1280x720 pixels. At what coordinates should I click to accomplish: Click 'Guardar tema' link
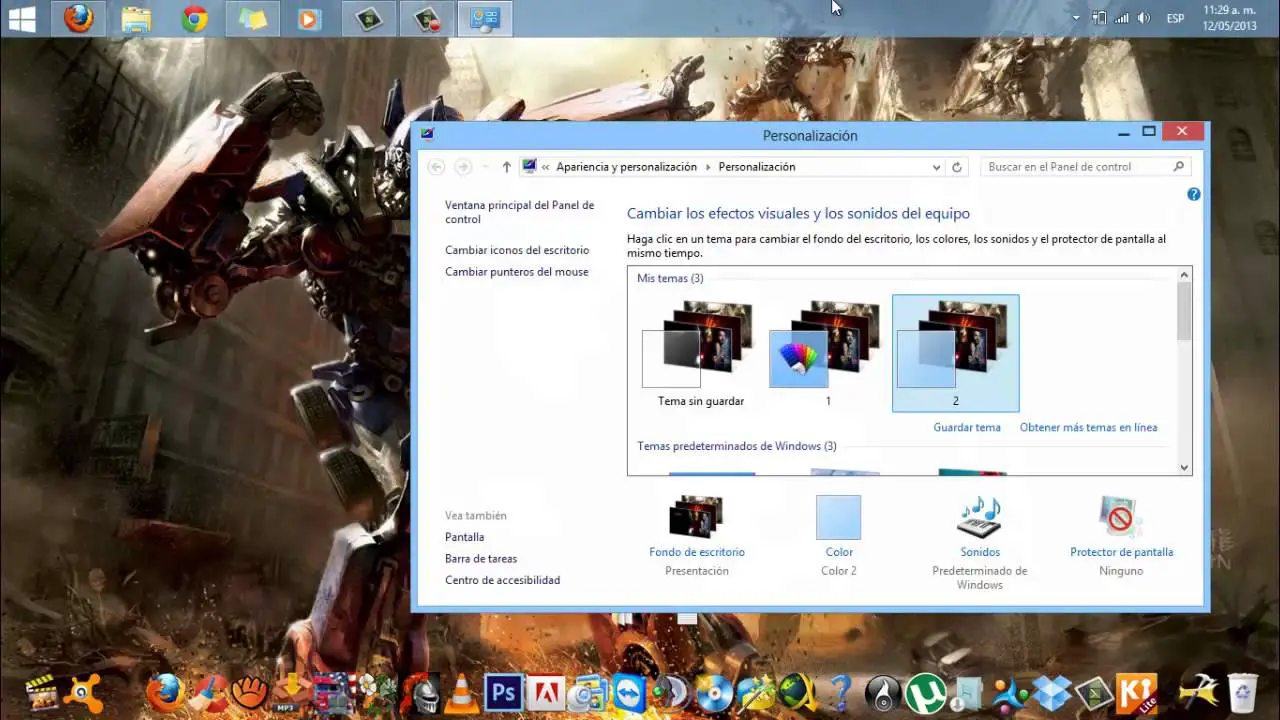(x=967, y=427)
